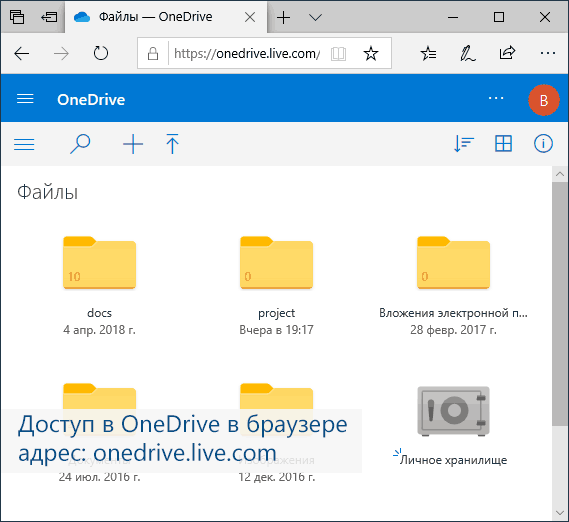
Task: Click the set these tabs aside icon
Action: (49, 17)
